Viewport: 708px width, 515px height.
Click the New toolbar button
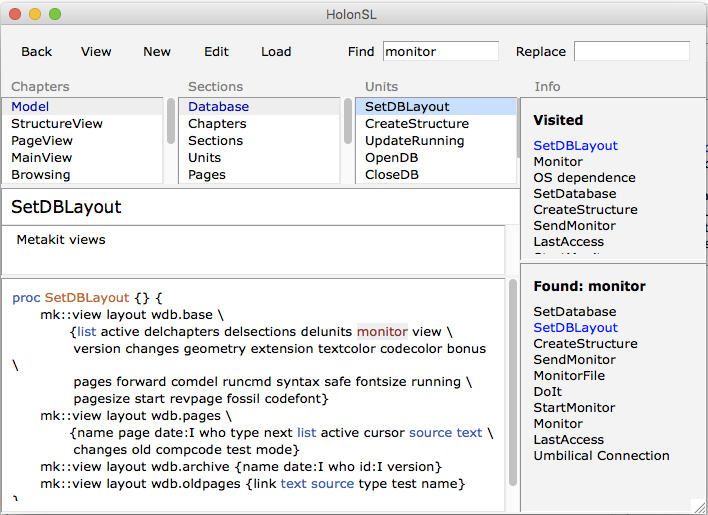pyautogui.click(x=157, y=51)
